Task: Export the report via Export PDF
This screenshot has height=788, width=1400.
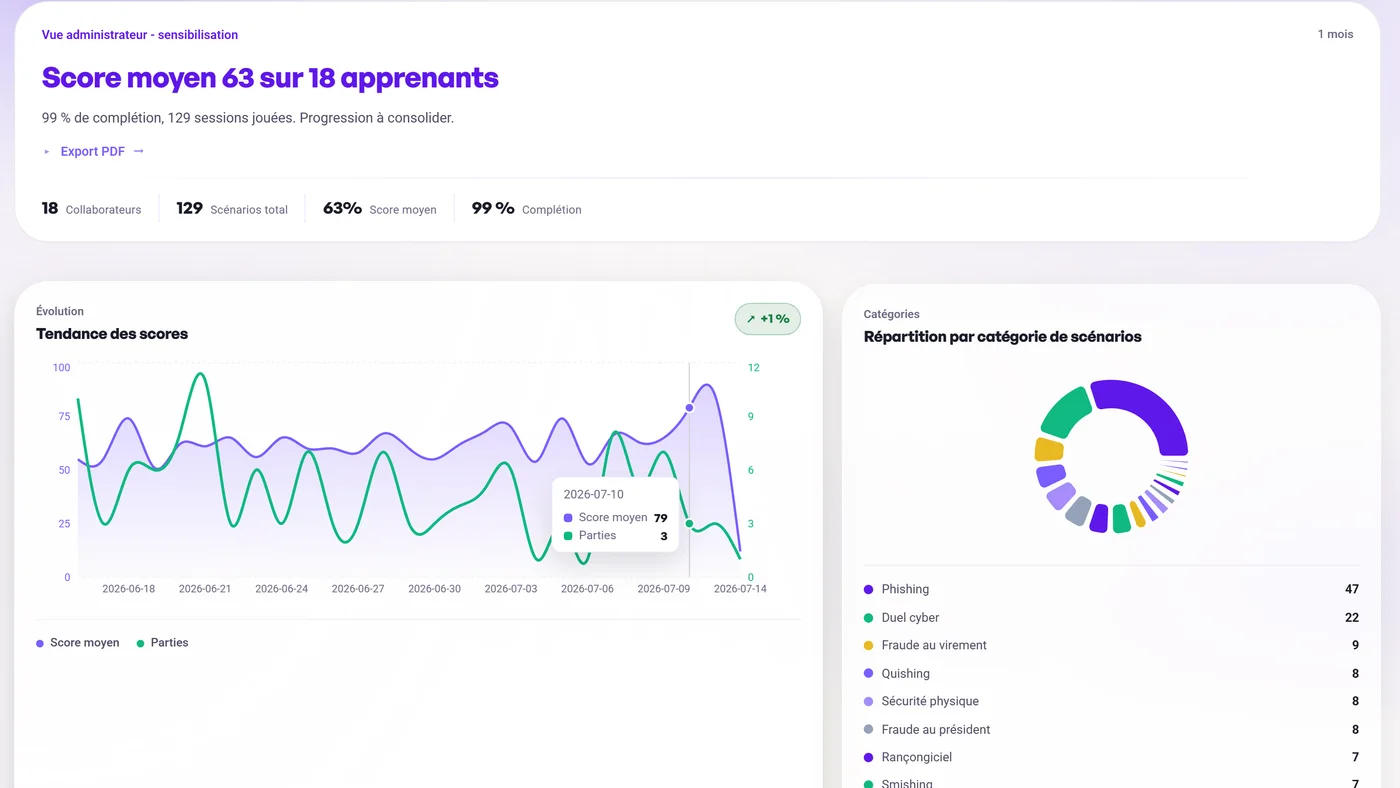Action: (x=93, y=151)
